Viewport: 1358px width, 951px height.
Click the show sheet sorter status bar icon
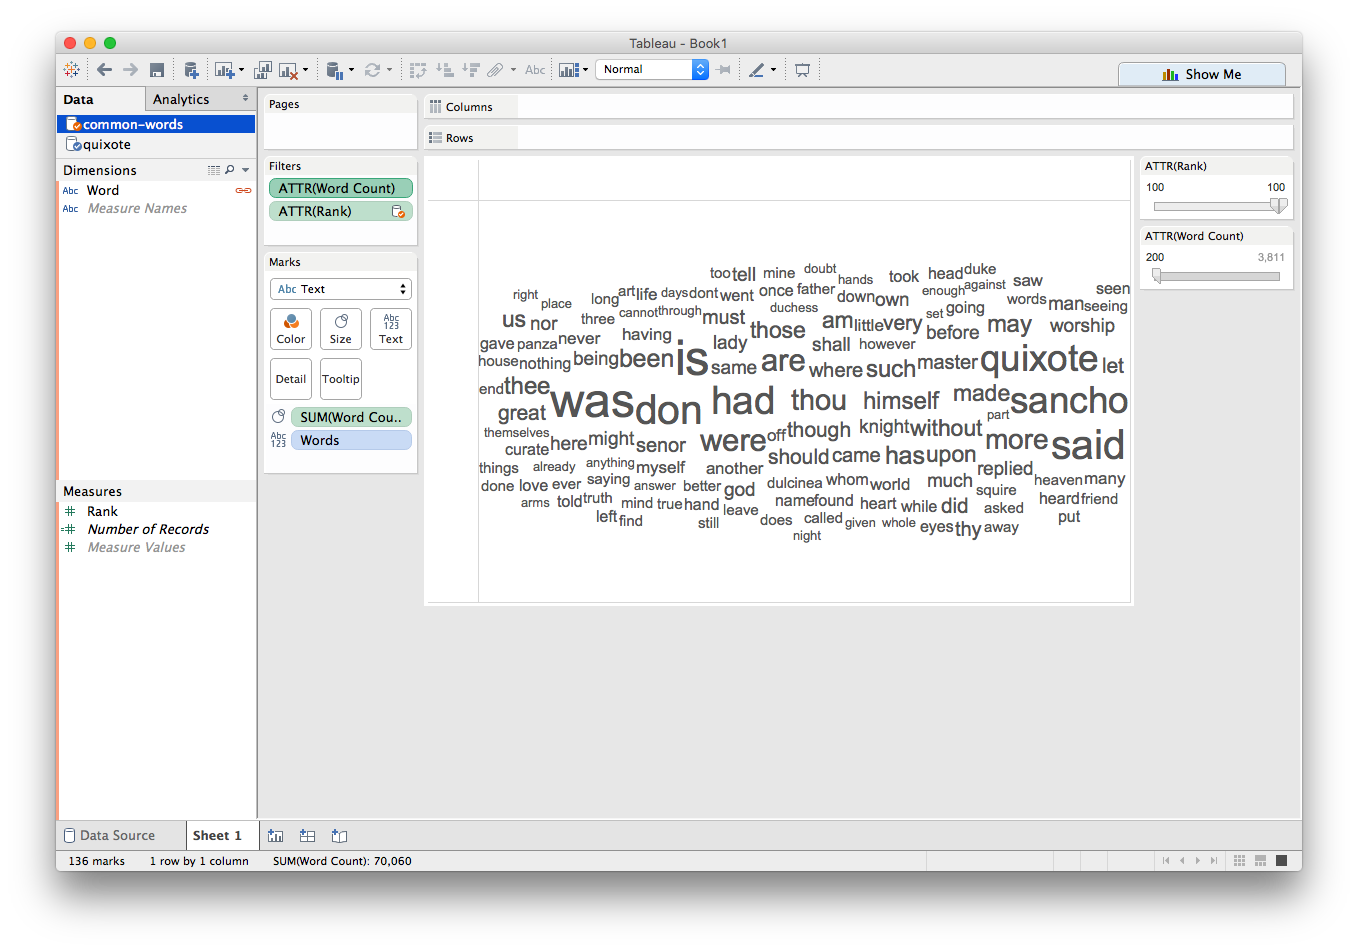(x=1240, y=861)
